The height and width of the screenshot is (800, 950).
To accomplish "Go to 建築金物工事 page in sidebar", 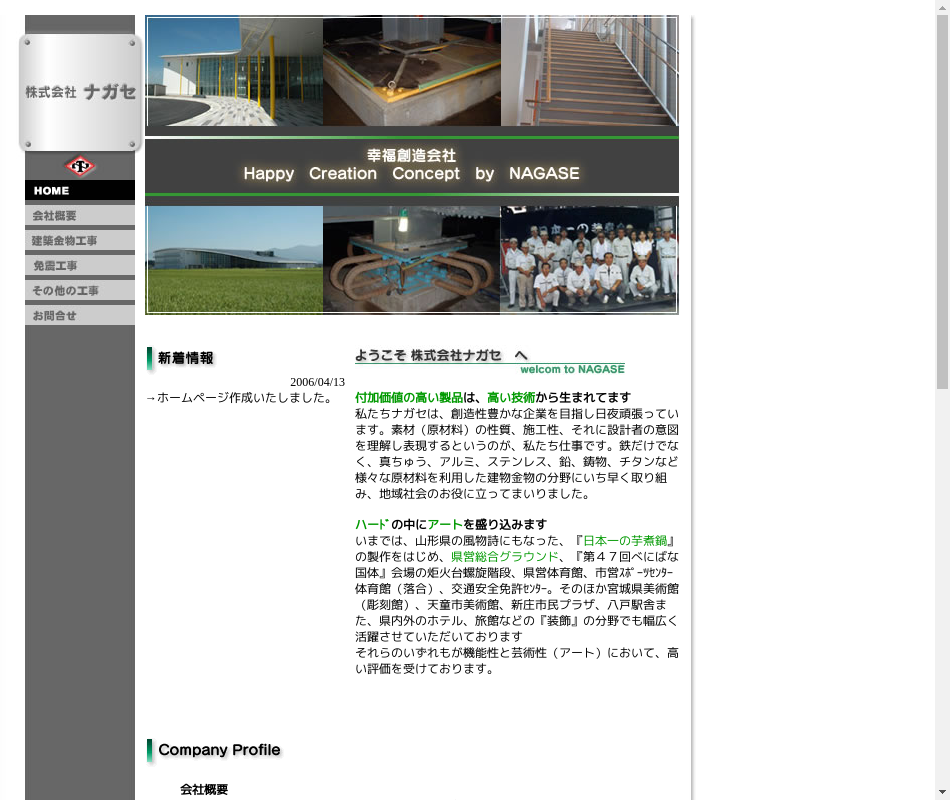I will [80, 240].
